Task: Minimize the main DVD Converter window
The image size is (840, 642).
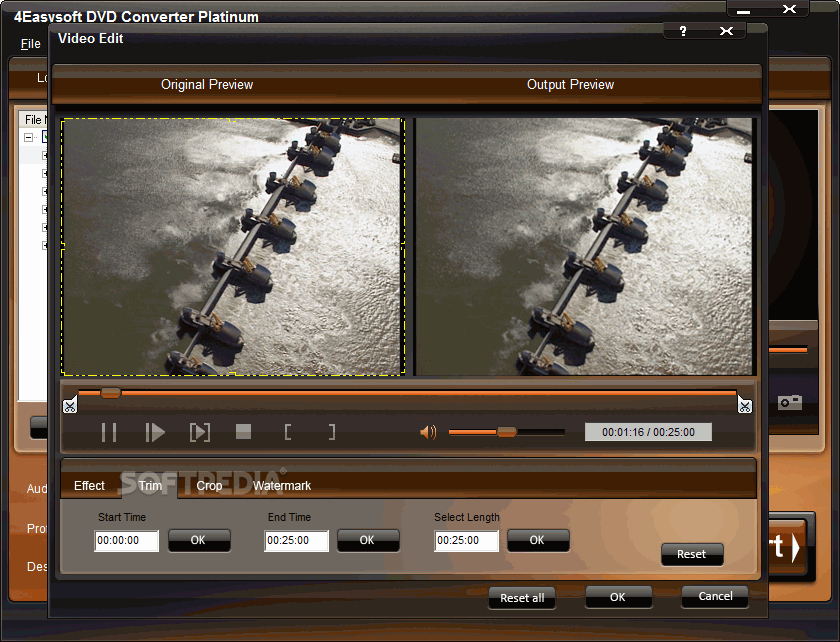Action: (743, 10)
